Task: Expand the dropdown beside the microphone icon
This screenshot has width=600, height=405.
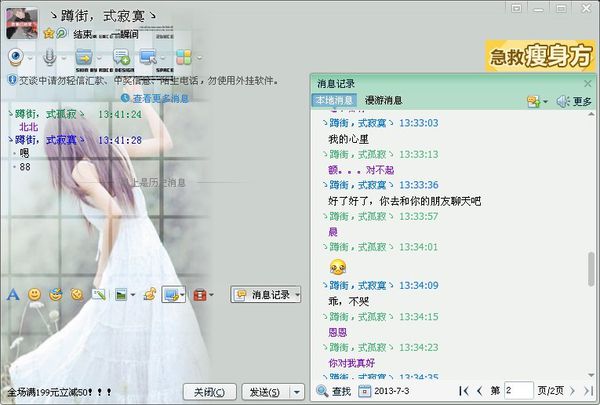Action: coord(64,59)
